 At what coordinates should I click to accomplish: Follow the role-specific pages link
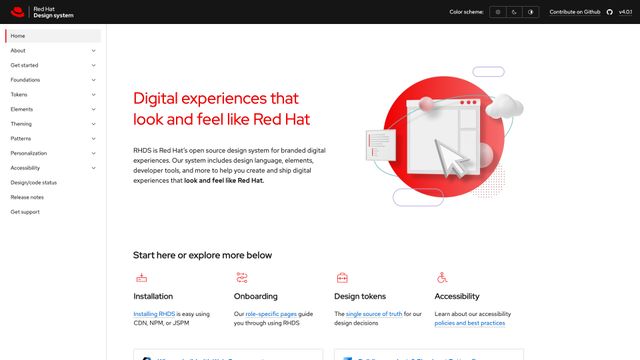coord(271,314)
